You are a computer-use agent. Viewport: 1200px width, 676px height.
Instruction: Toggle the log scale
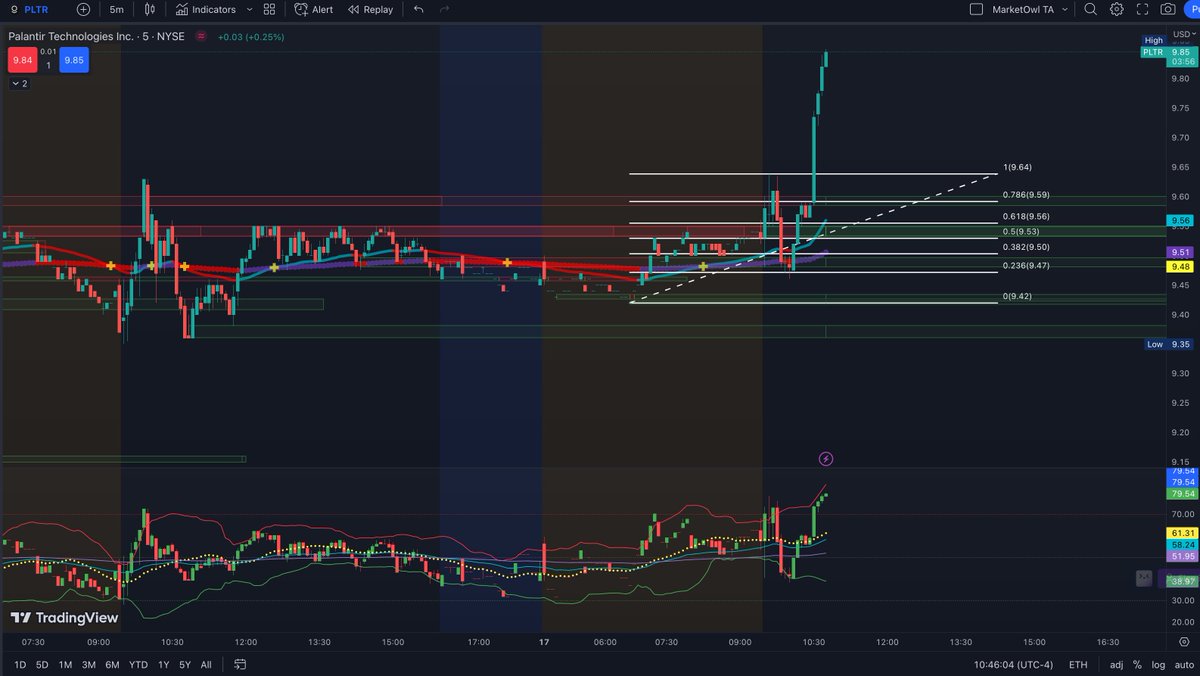tap(1157, 665)
